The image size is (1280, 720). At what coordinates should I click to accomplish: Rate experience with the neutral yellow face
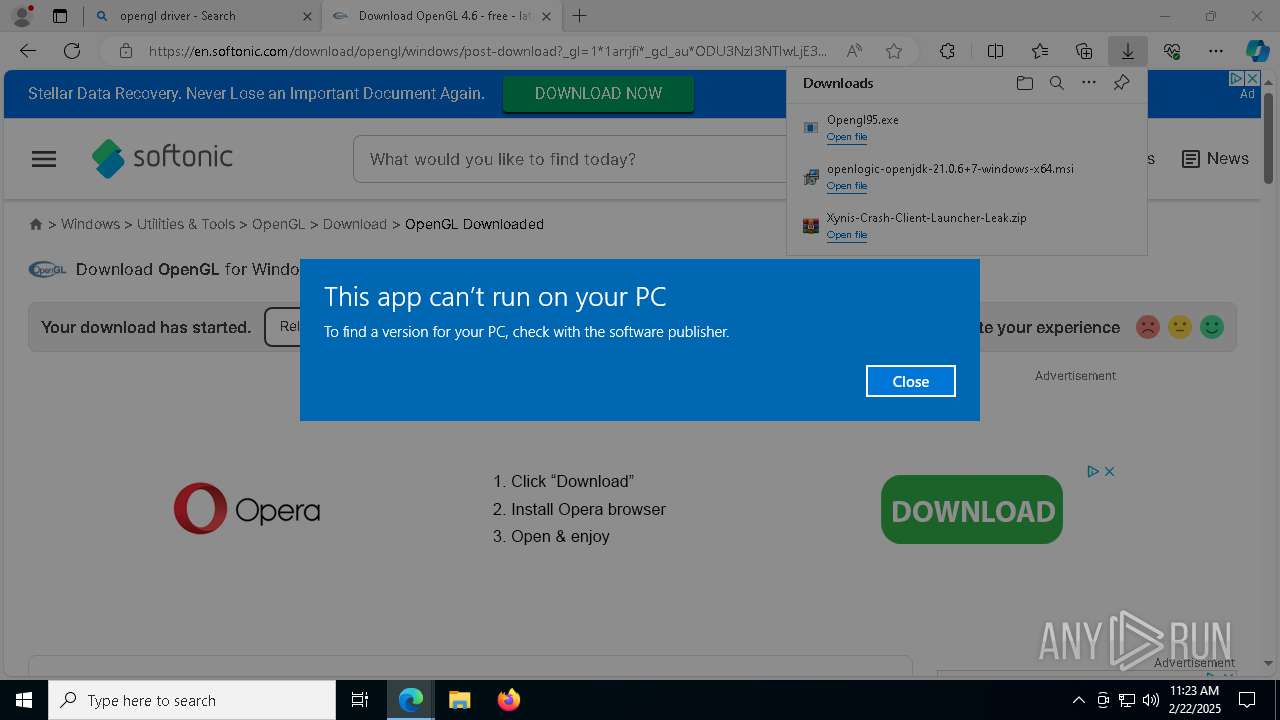pyautogui.click(x=1180, y=327)
